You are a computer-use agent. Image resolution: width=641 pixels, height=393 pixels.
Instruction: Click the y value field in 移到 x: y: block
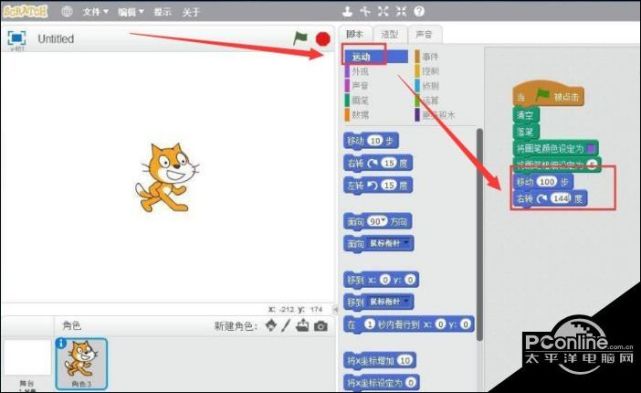click(x=410, y=280)
